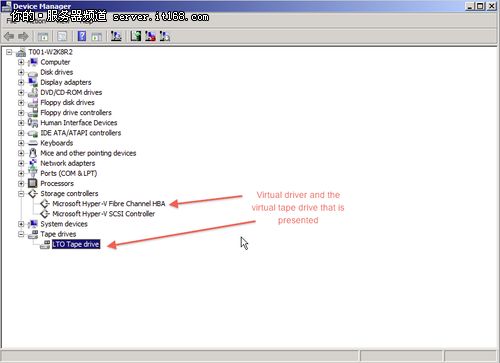
Task: Click the Forward arrow toolbar icon
Action: pyautogui.click(x=23, y=36)
